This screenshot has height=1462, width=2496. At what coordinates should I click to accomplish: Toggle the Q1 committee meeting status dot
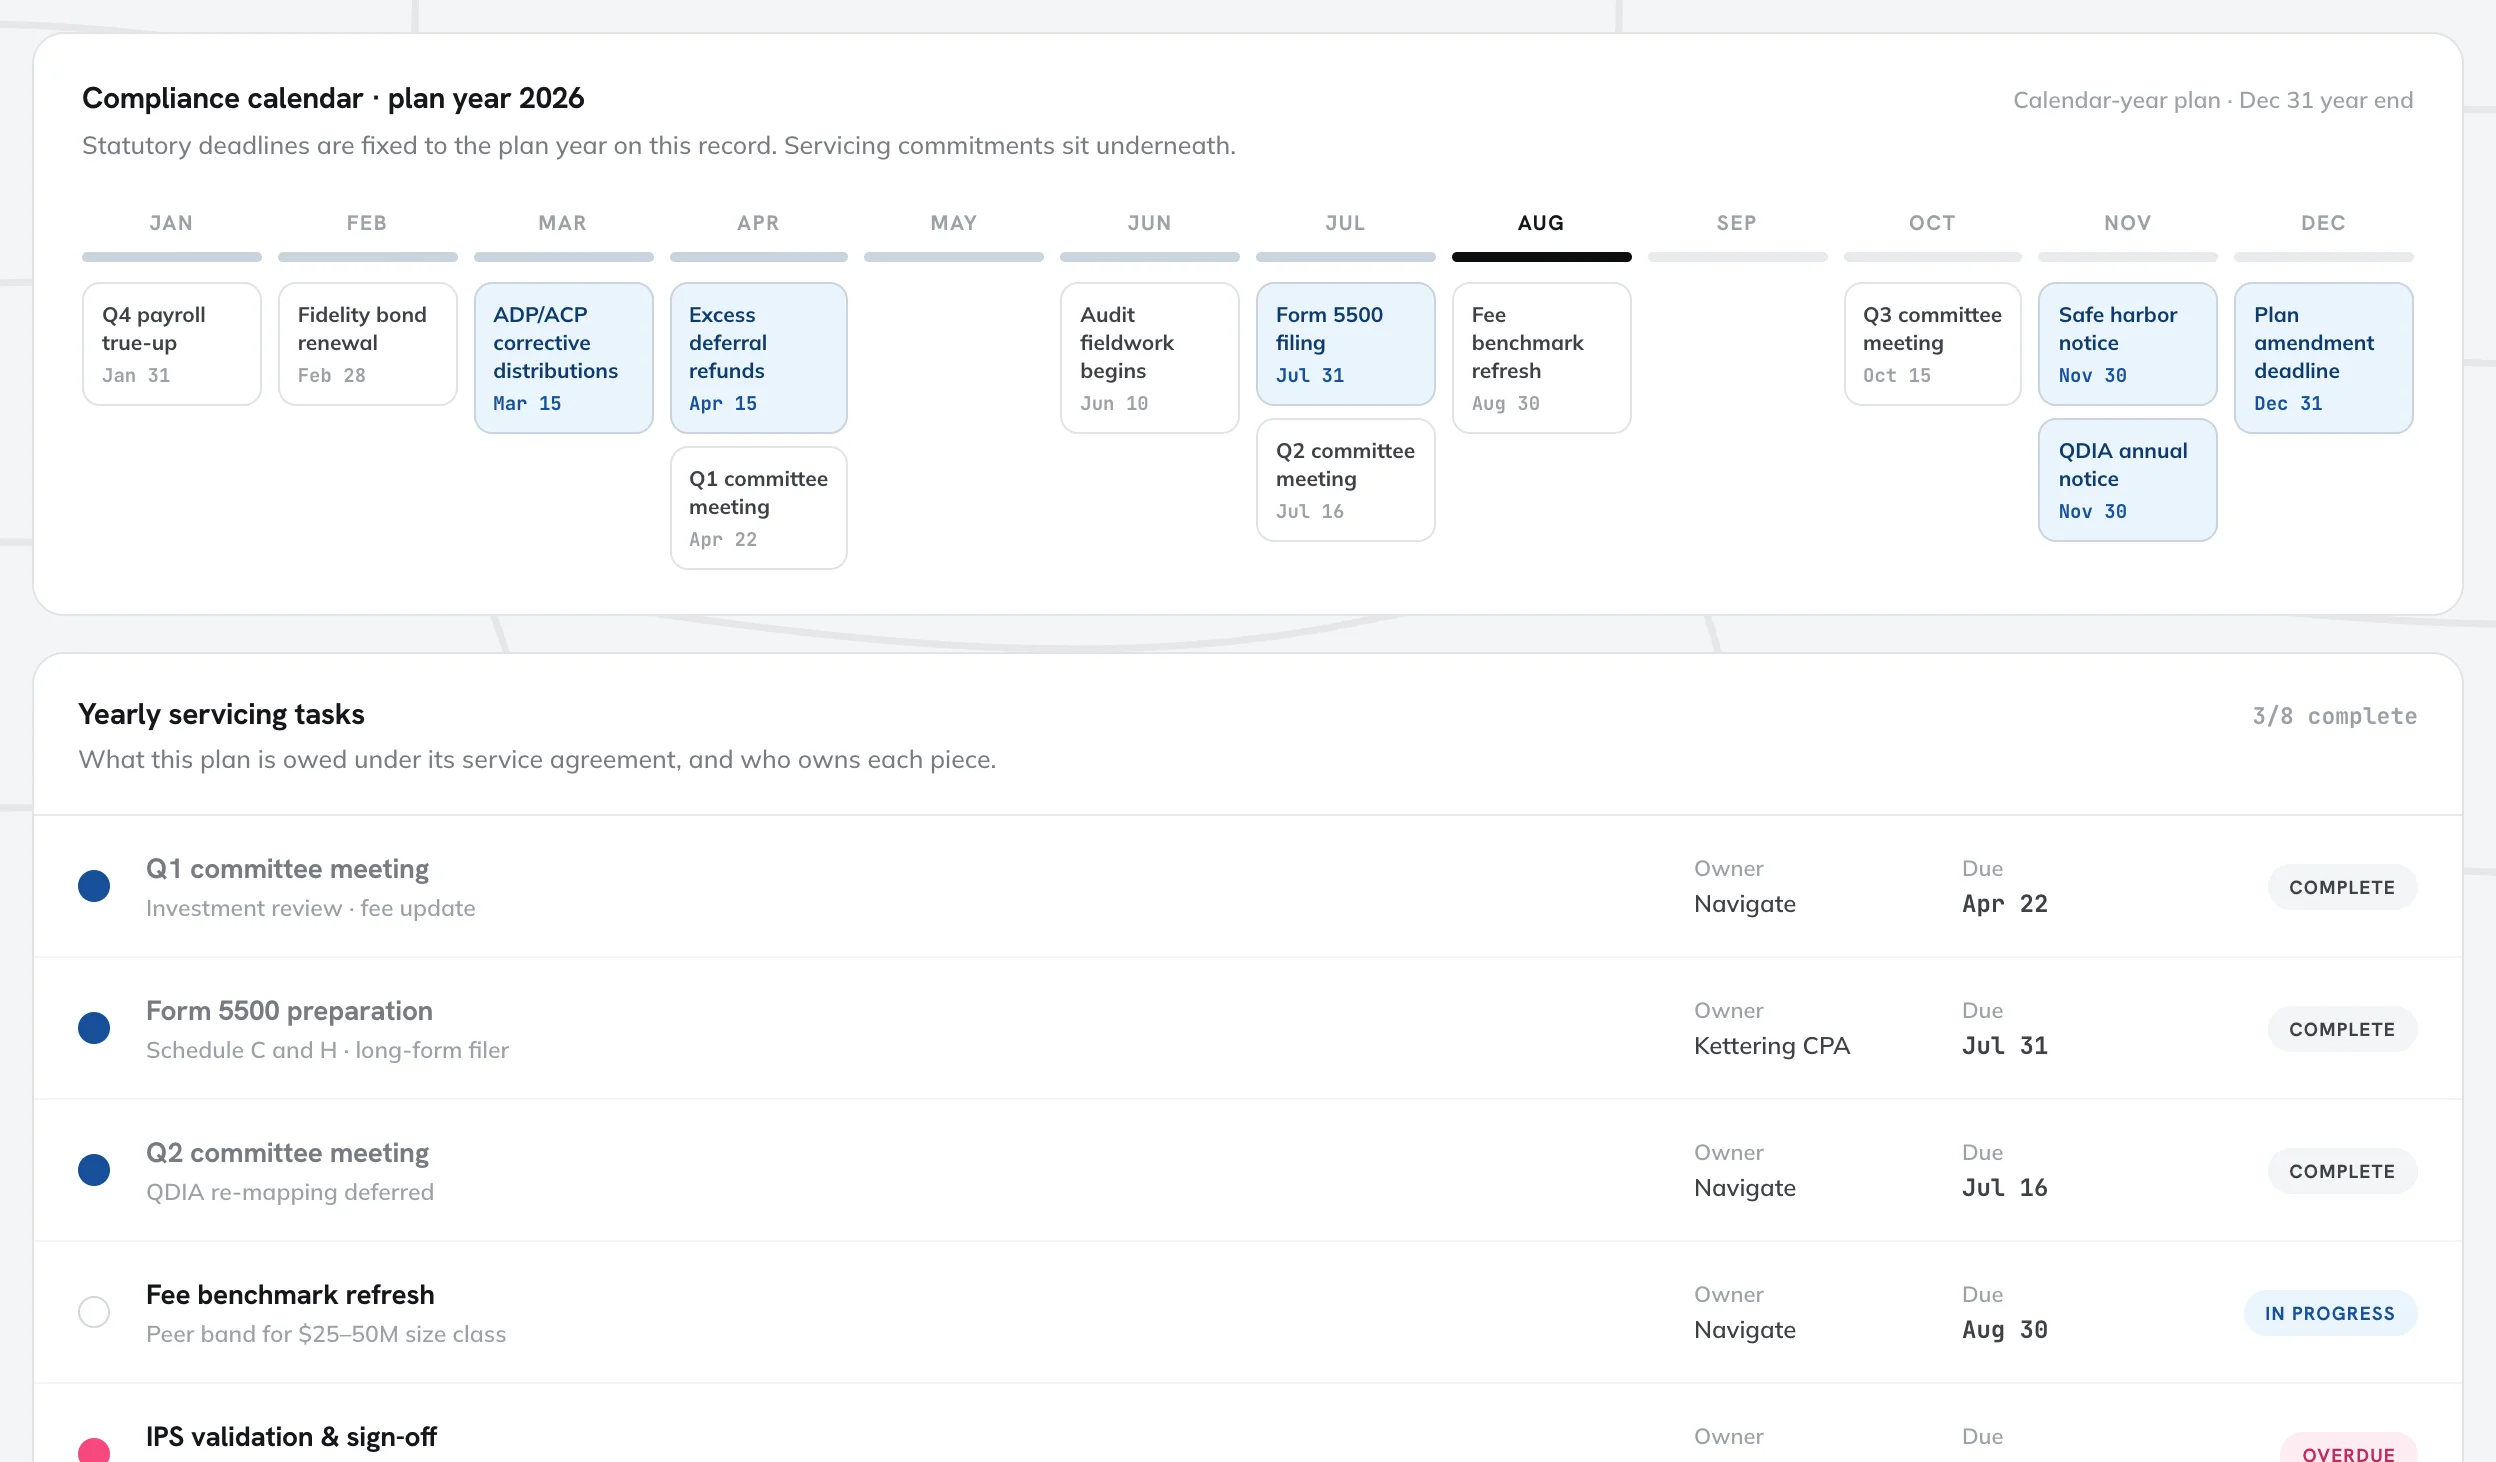click(94, 886)
